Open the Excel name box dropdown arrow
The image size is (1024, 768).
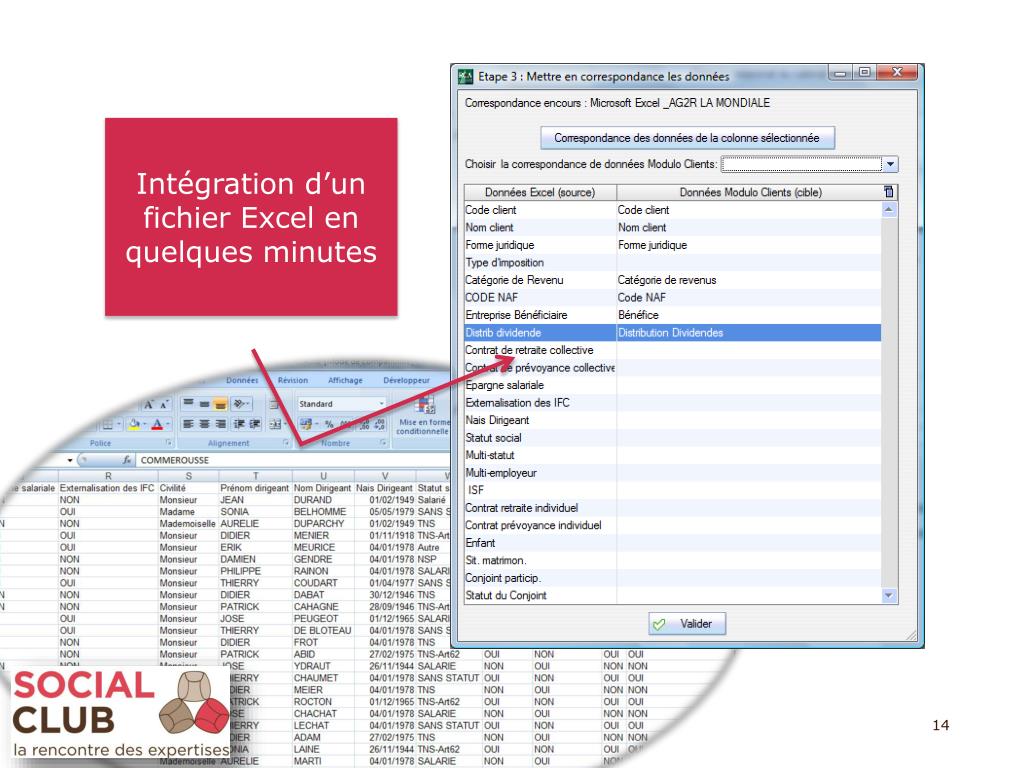pyautogui.click(x=70, y=460)
